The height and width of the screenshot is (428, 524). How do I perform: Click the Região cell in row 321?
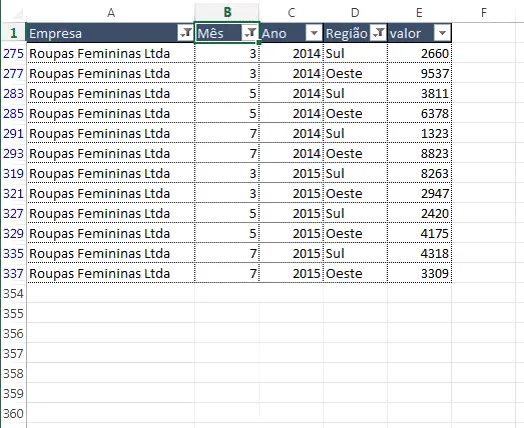355,193
